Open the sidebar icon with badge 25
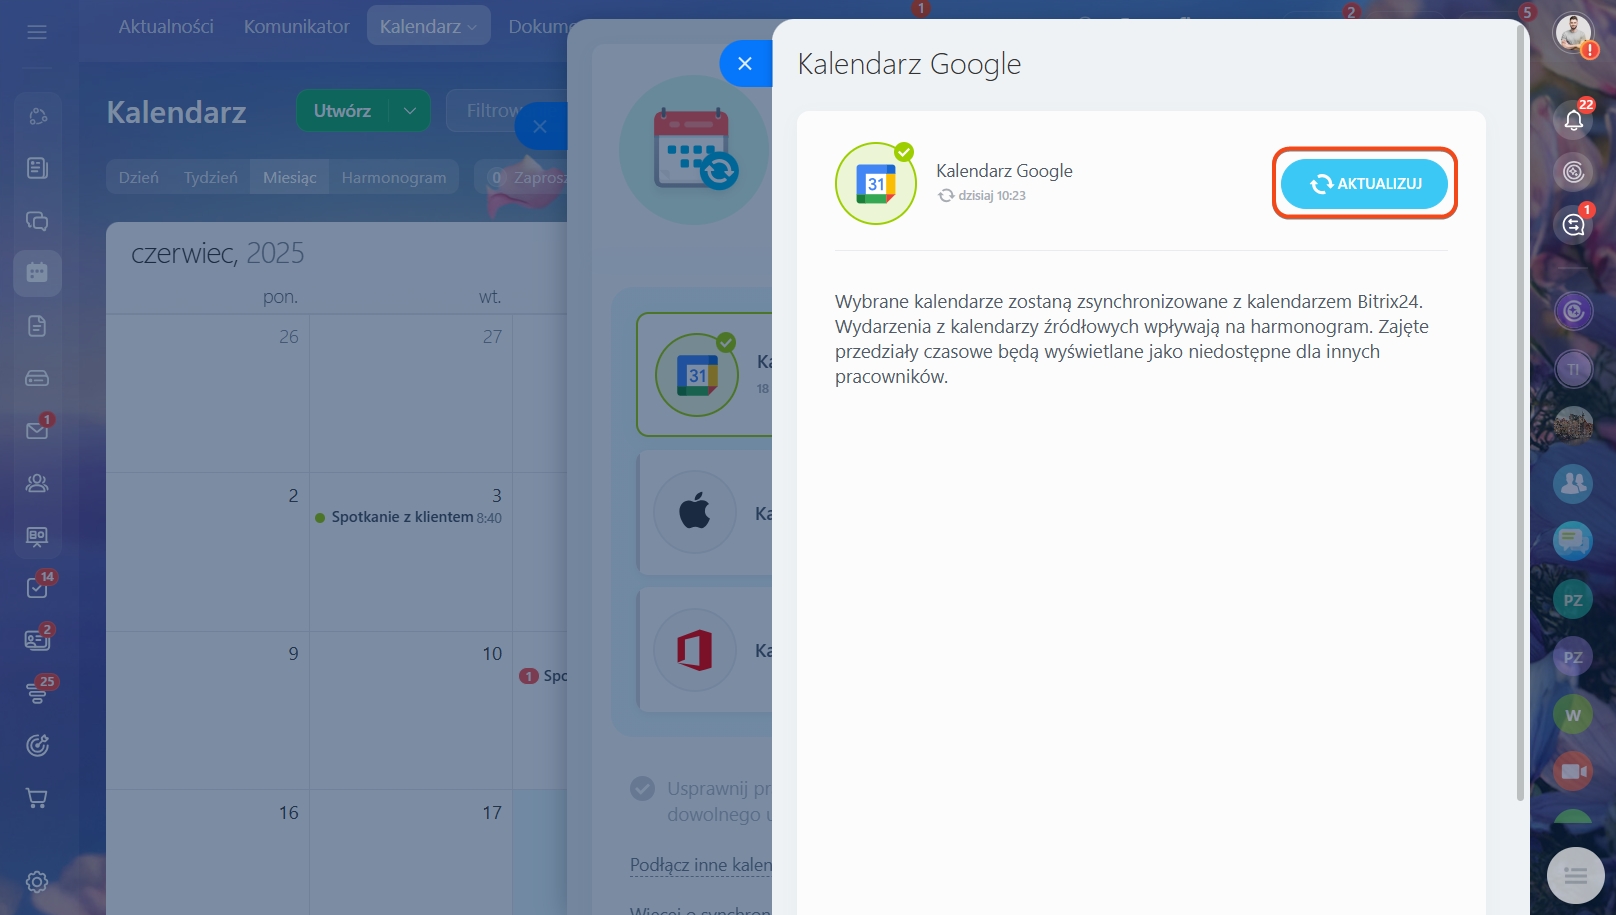1616x915 pixels. [x=37, y=692]
